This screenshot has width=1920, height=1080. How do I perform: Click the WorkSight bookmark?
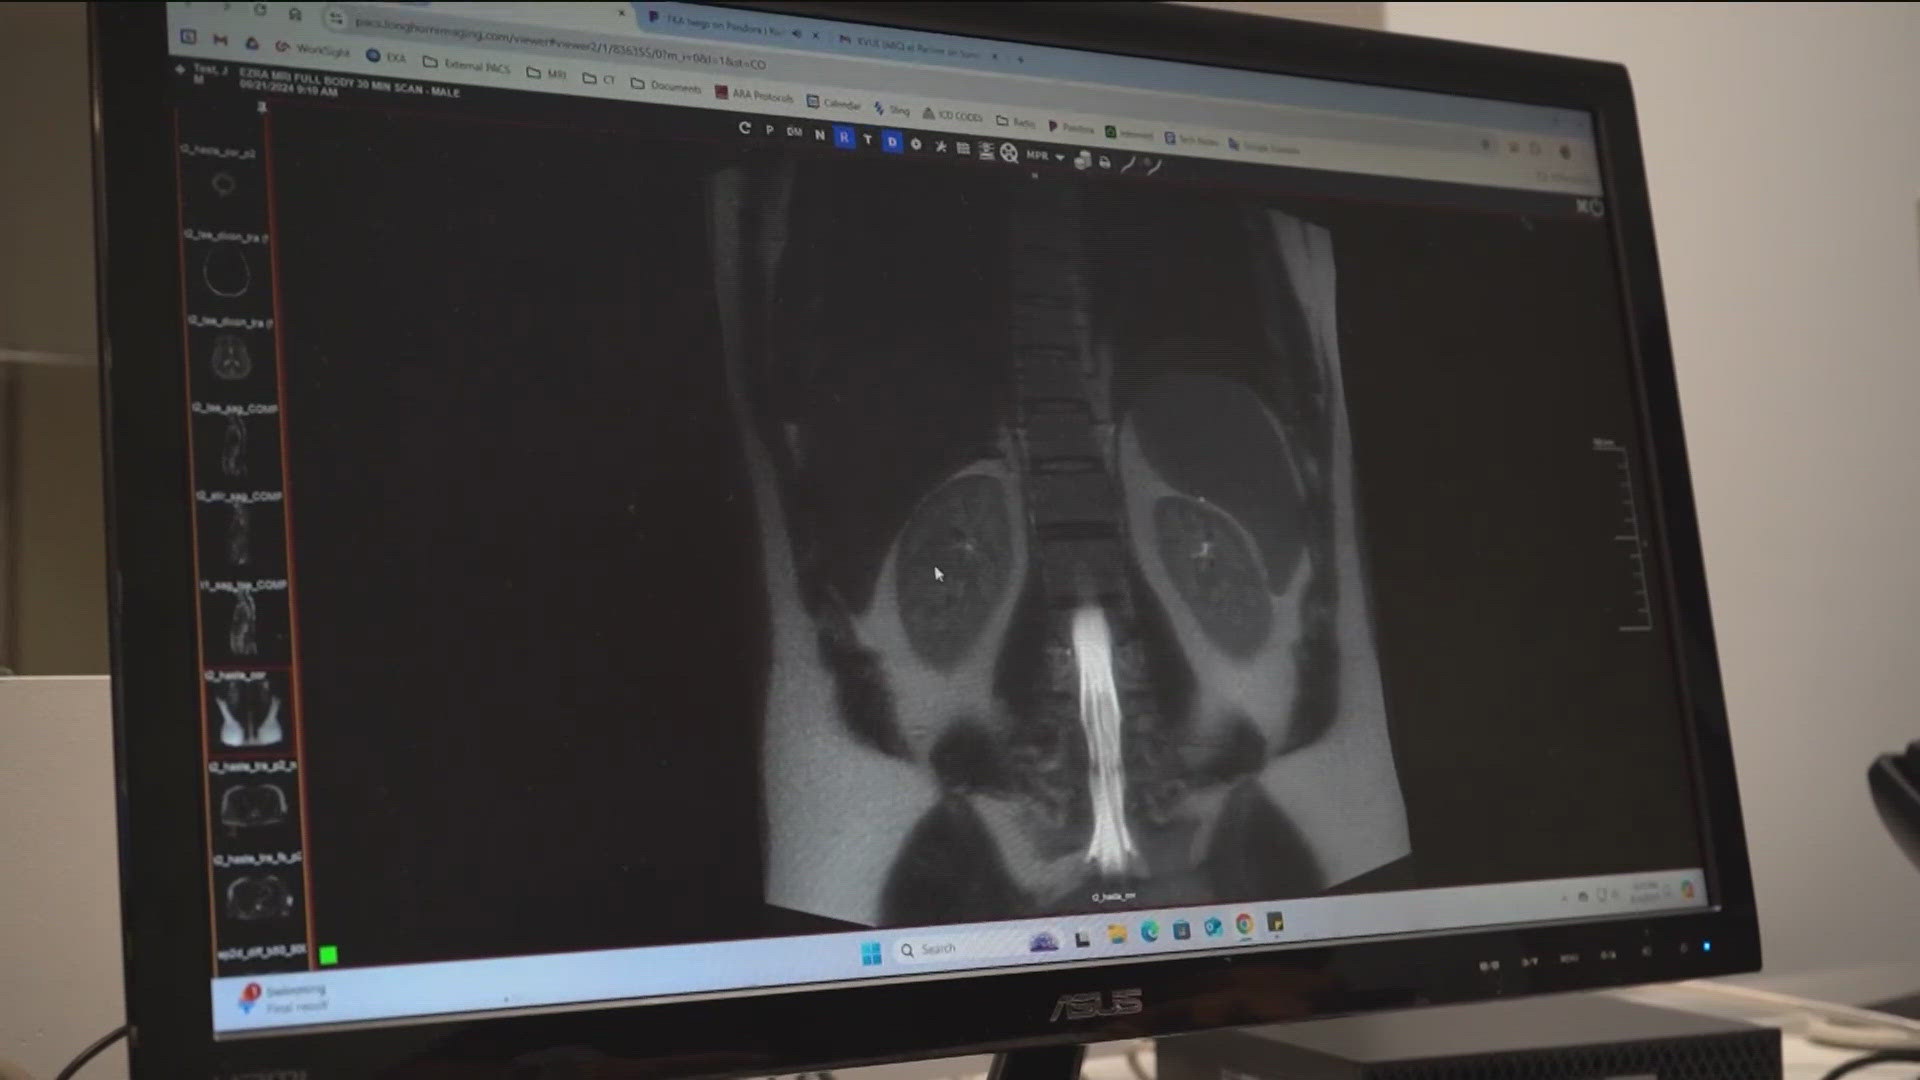pos(313,49)
